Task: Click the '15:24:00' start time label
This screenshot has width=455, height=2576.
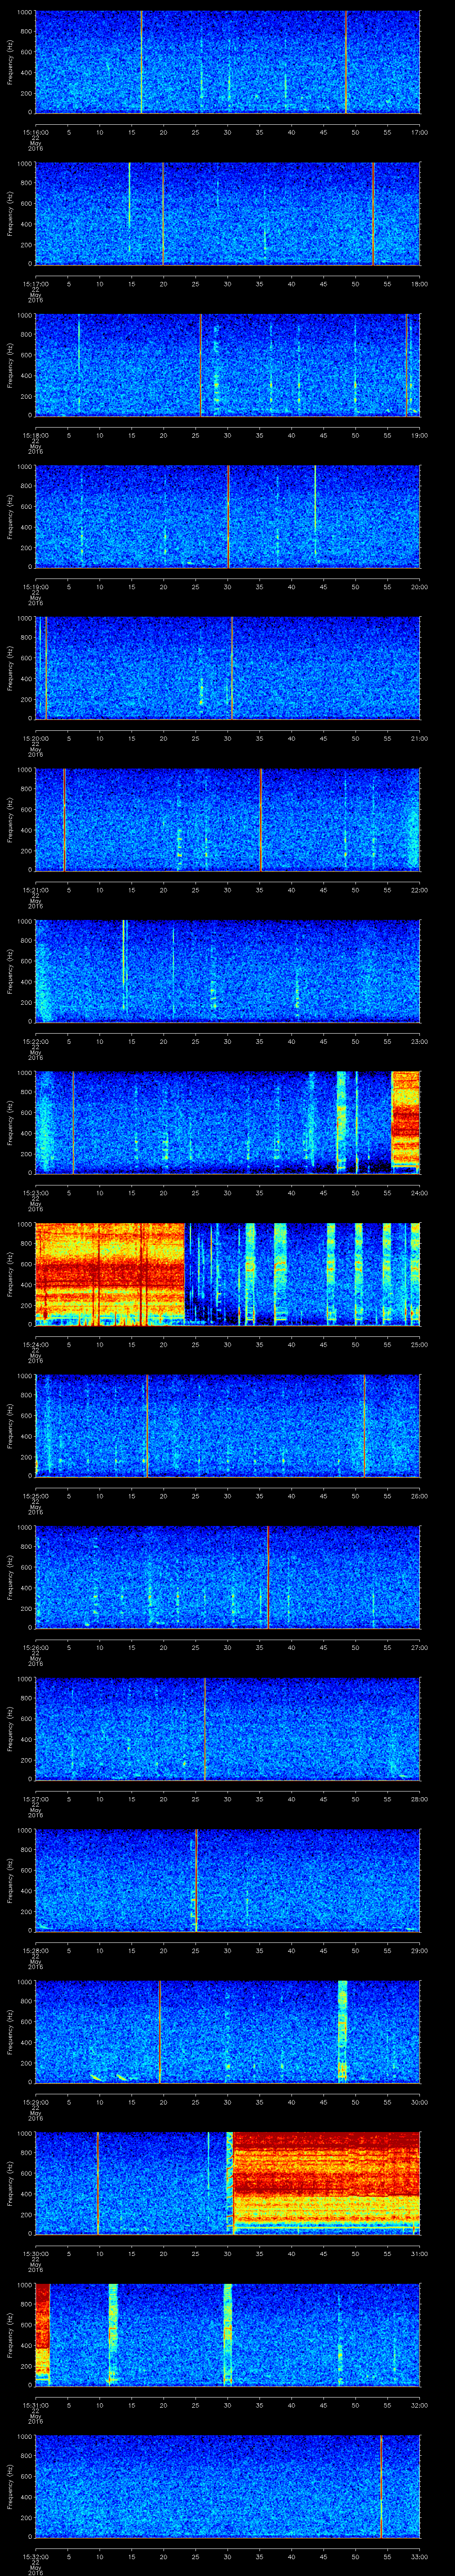Action: [35, 1344]
